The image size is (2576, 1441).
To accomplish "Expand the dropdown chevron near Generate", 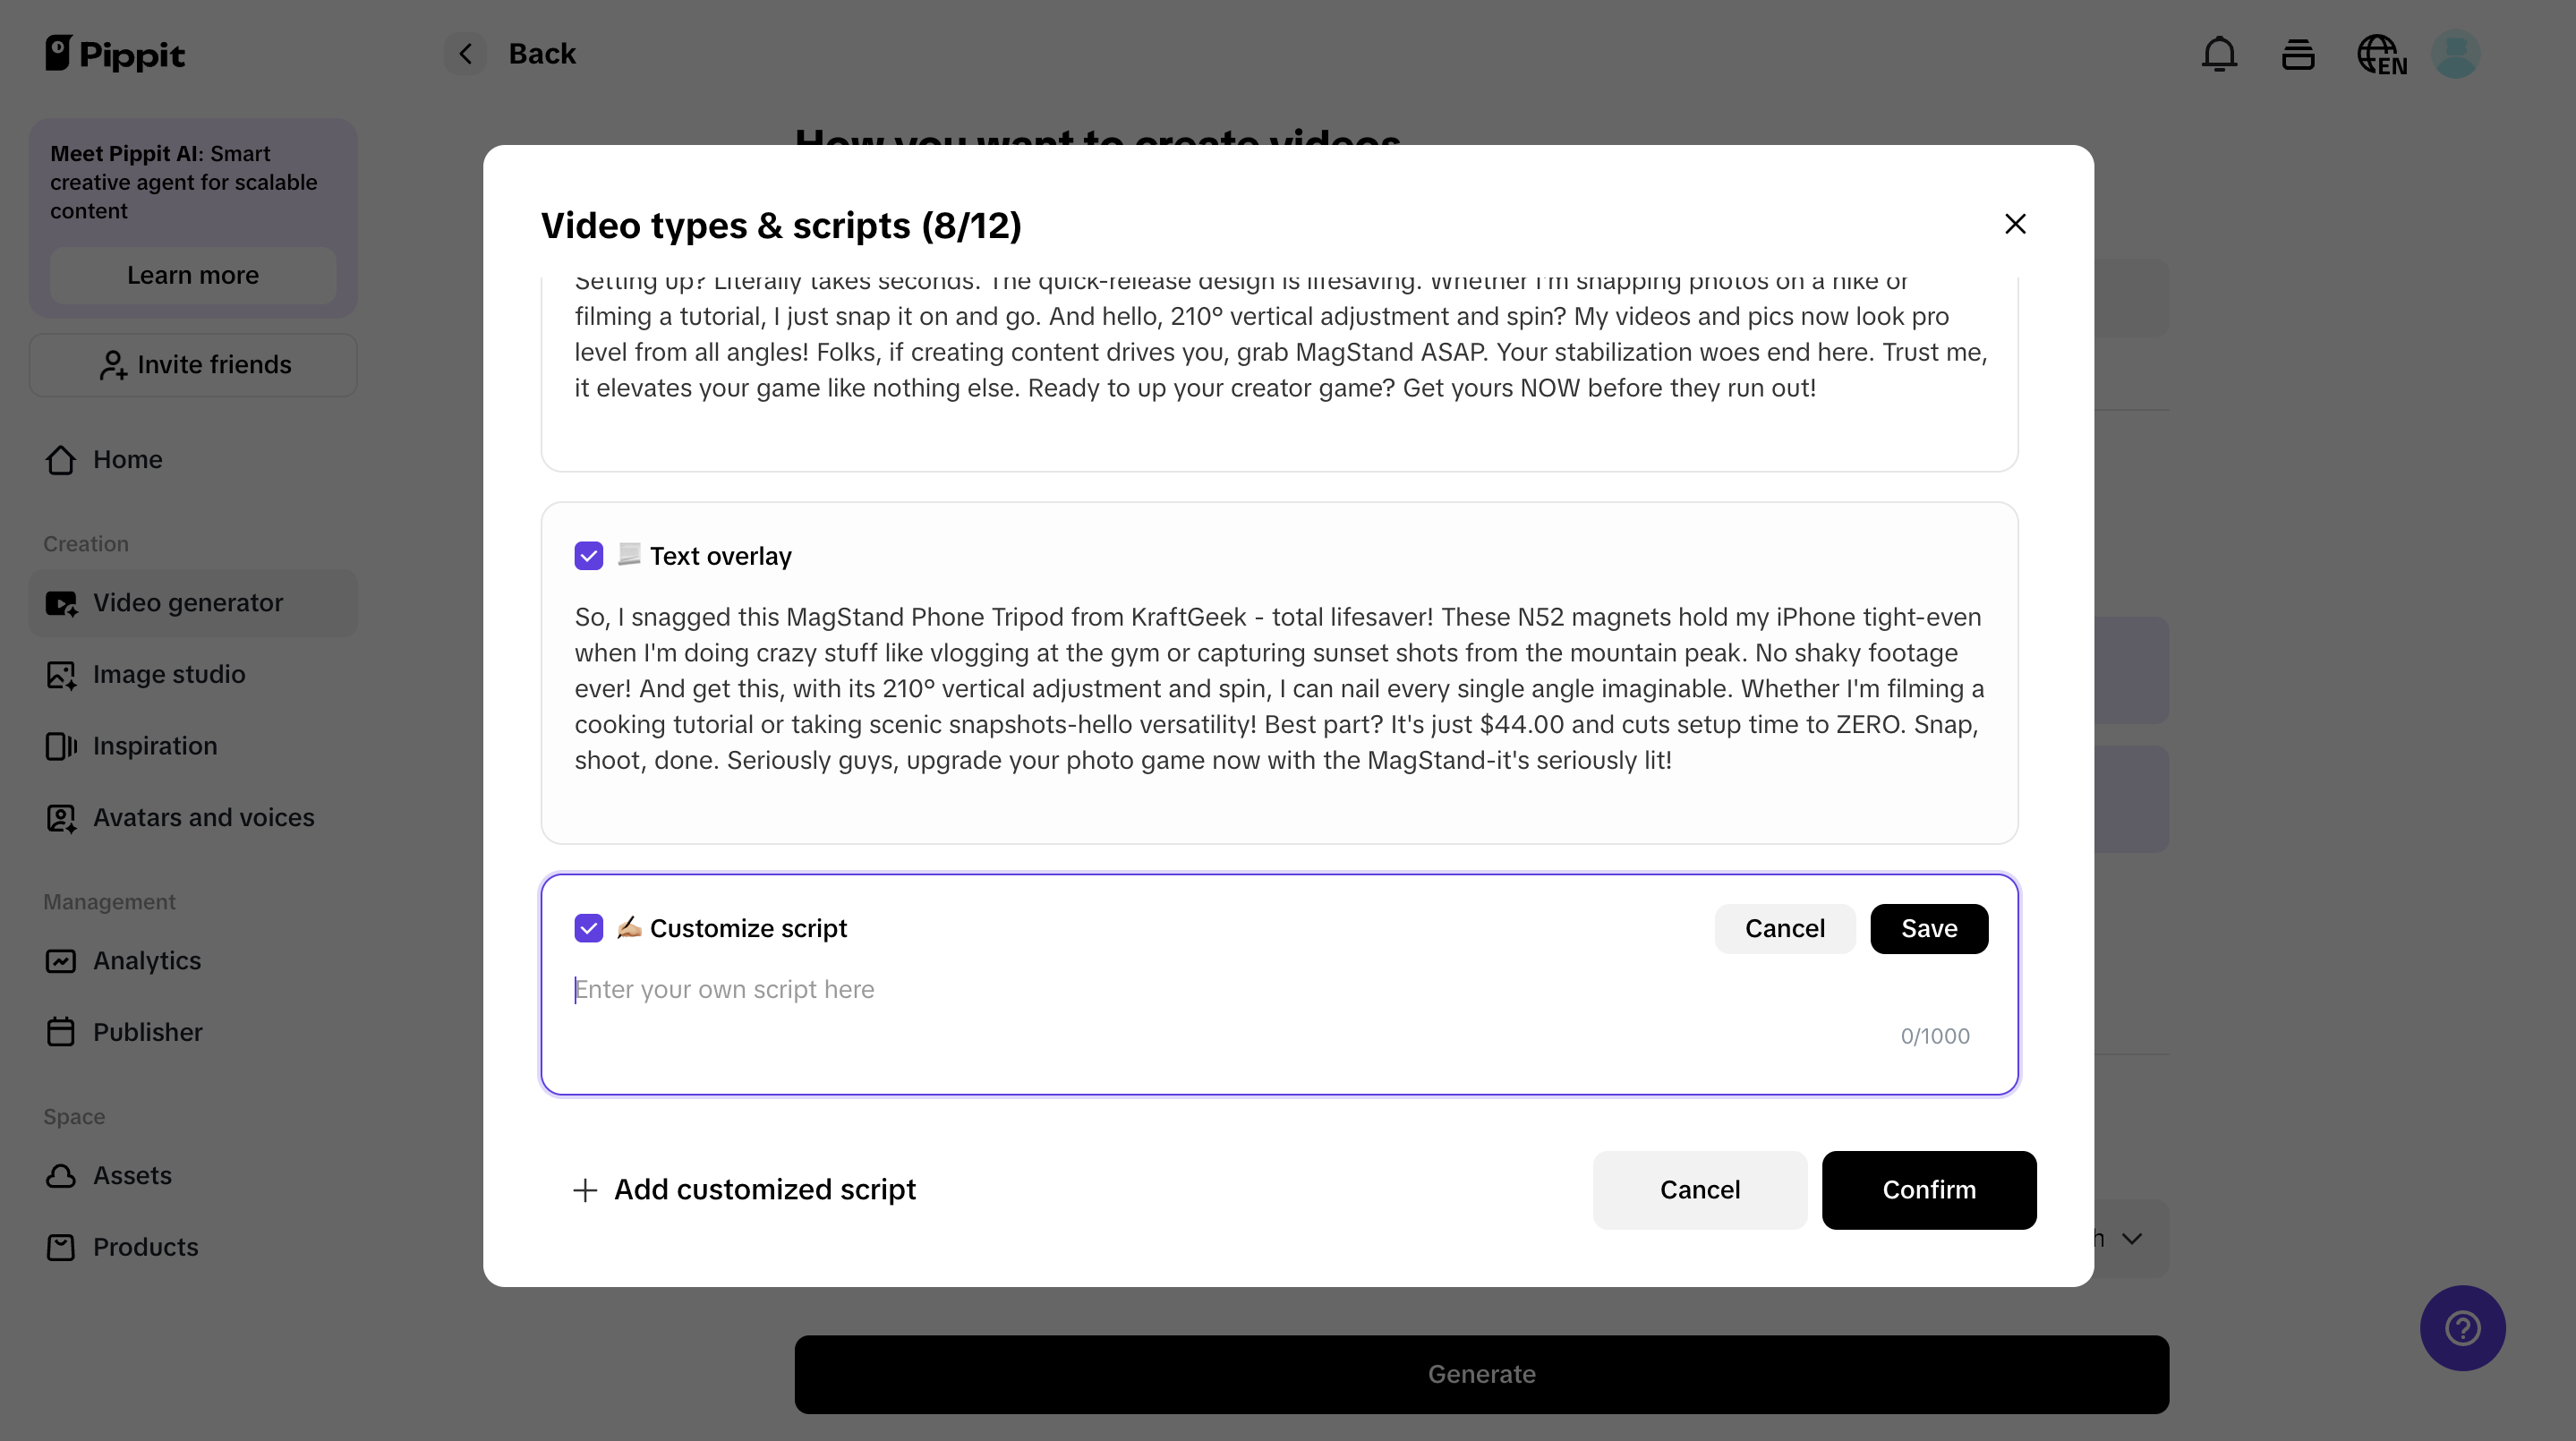I will [2132, 1238].
